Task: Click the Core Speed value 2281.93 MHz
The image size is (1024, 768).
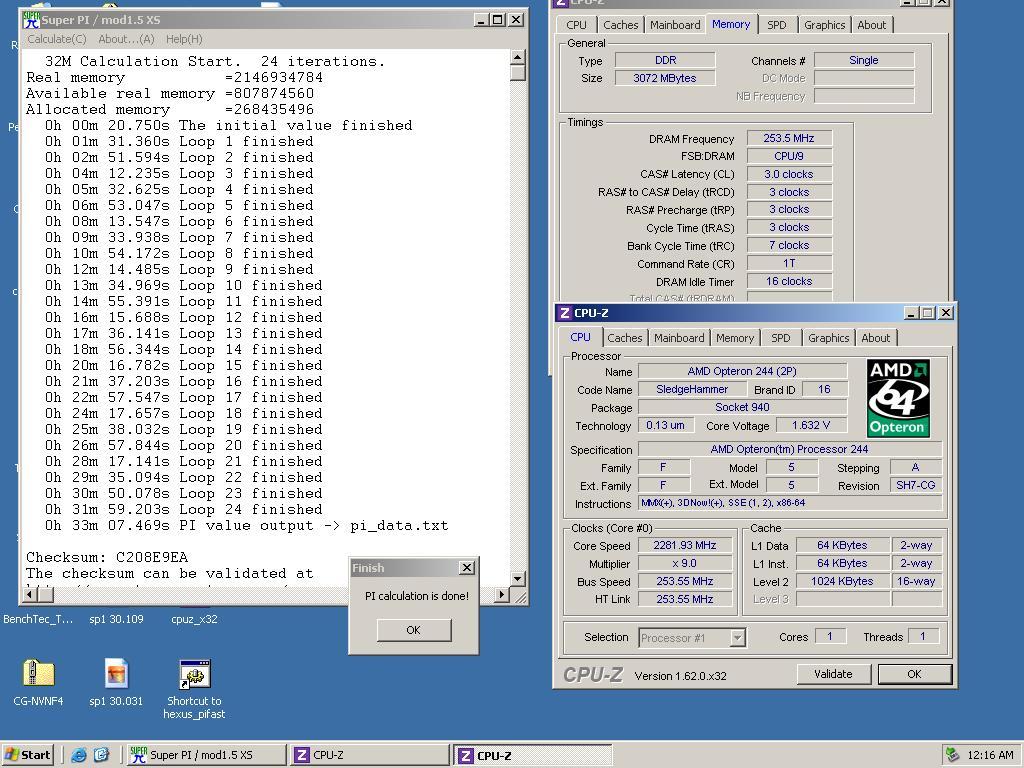Action: (684, 545)
